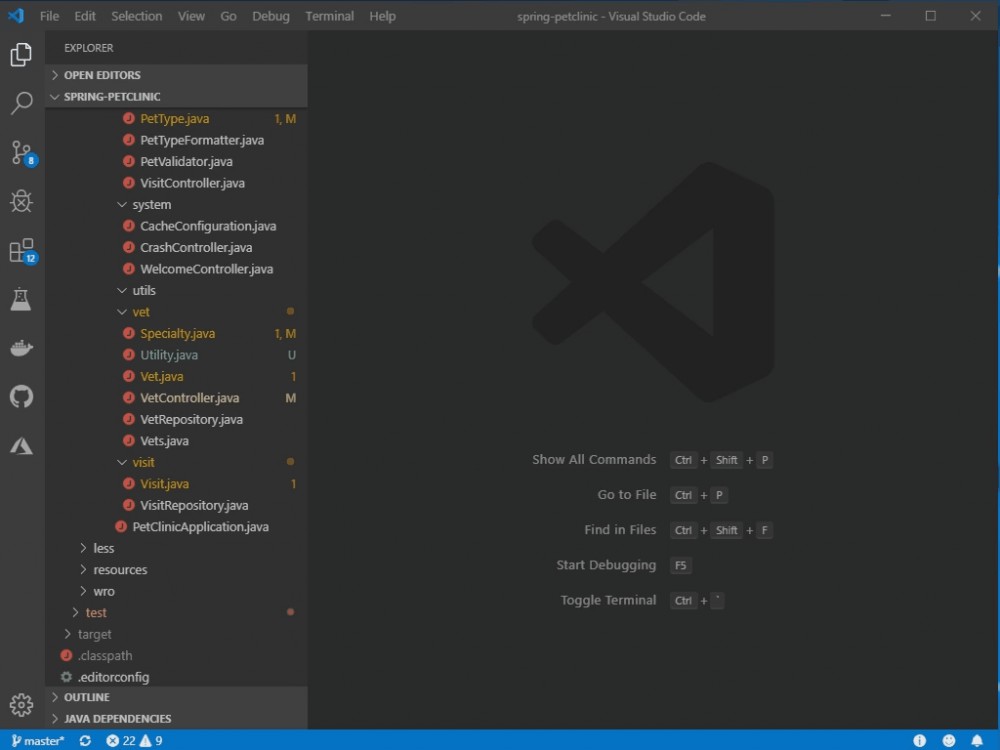This screenshot has height=750, width=1000.
Task: Collapse the SPRING-PETCLINIC section
Action: pyautogui.click(x=177, y=96)
